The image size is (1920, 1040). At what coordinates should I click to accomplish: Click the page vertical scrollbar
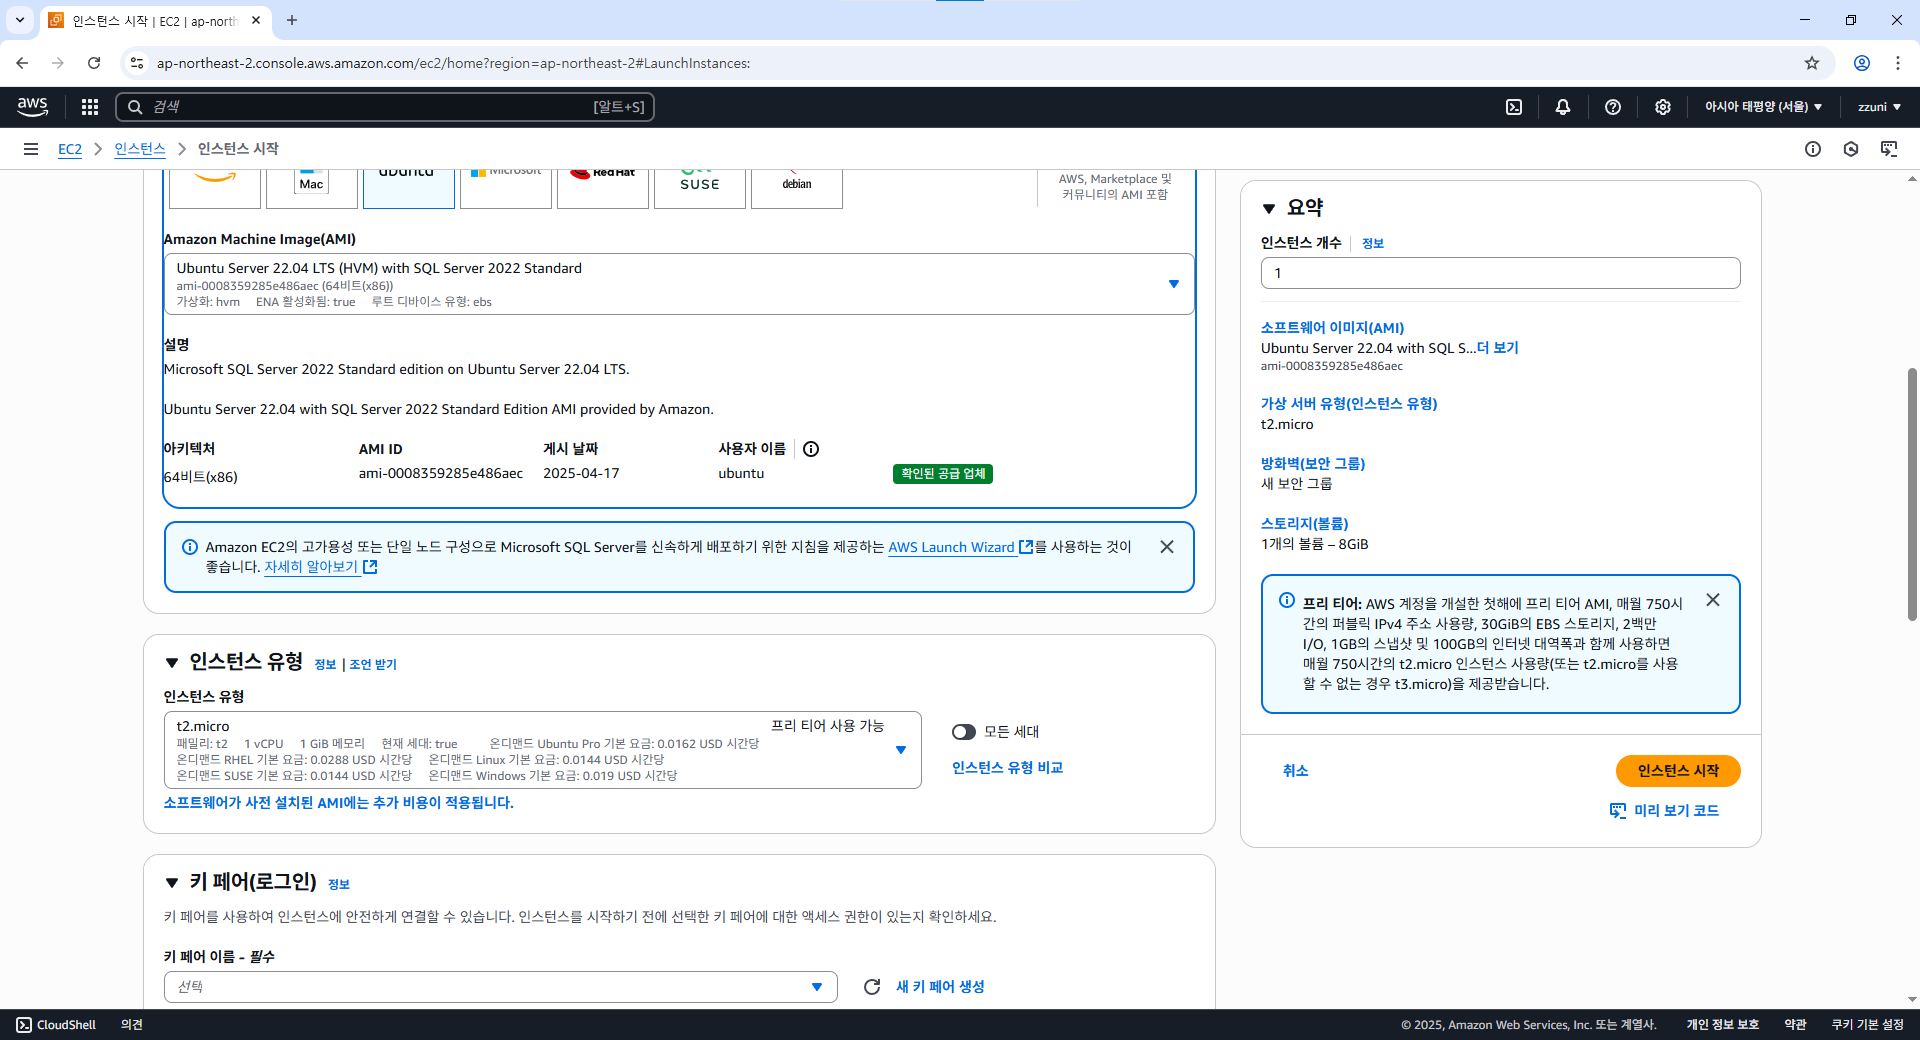tap(1912, 494)
